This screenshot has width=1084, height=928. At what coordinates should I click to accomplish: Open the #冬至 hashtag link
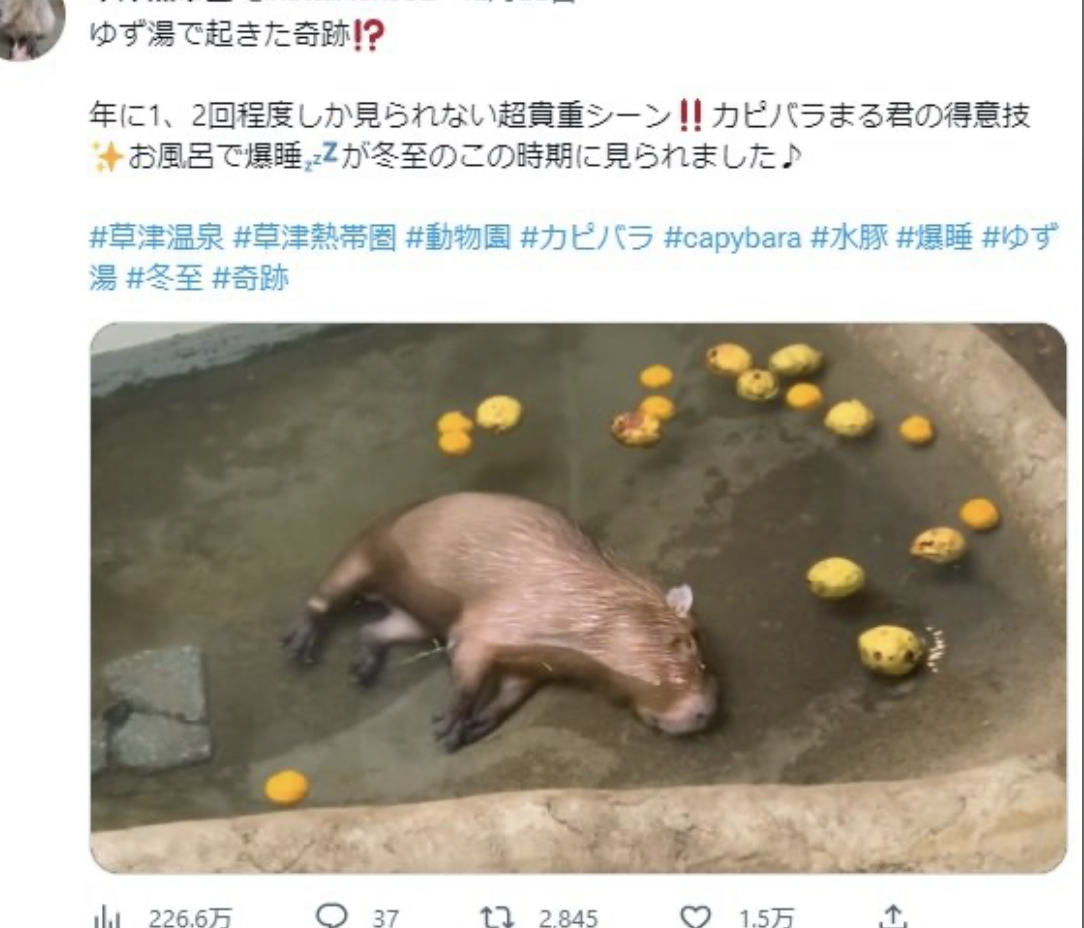[x=165, y=278]
